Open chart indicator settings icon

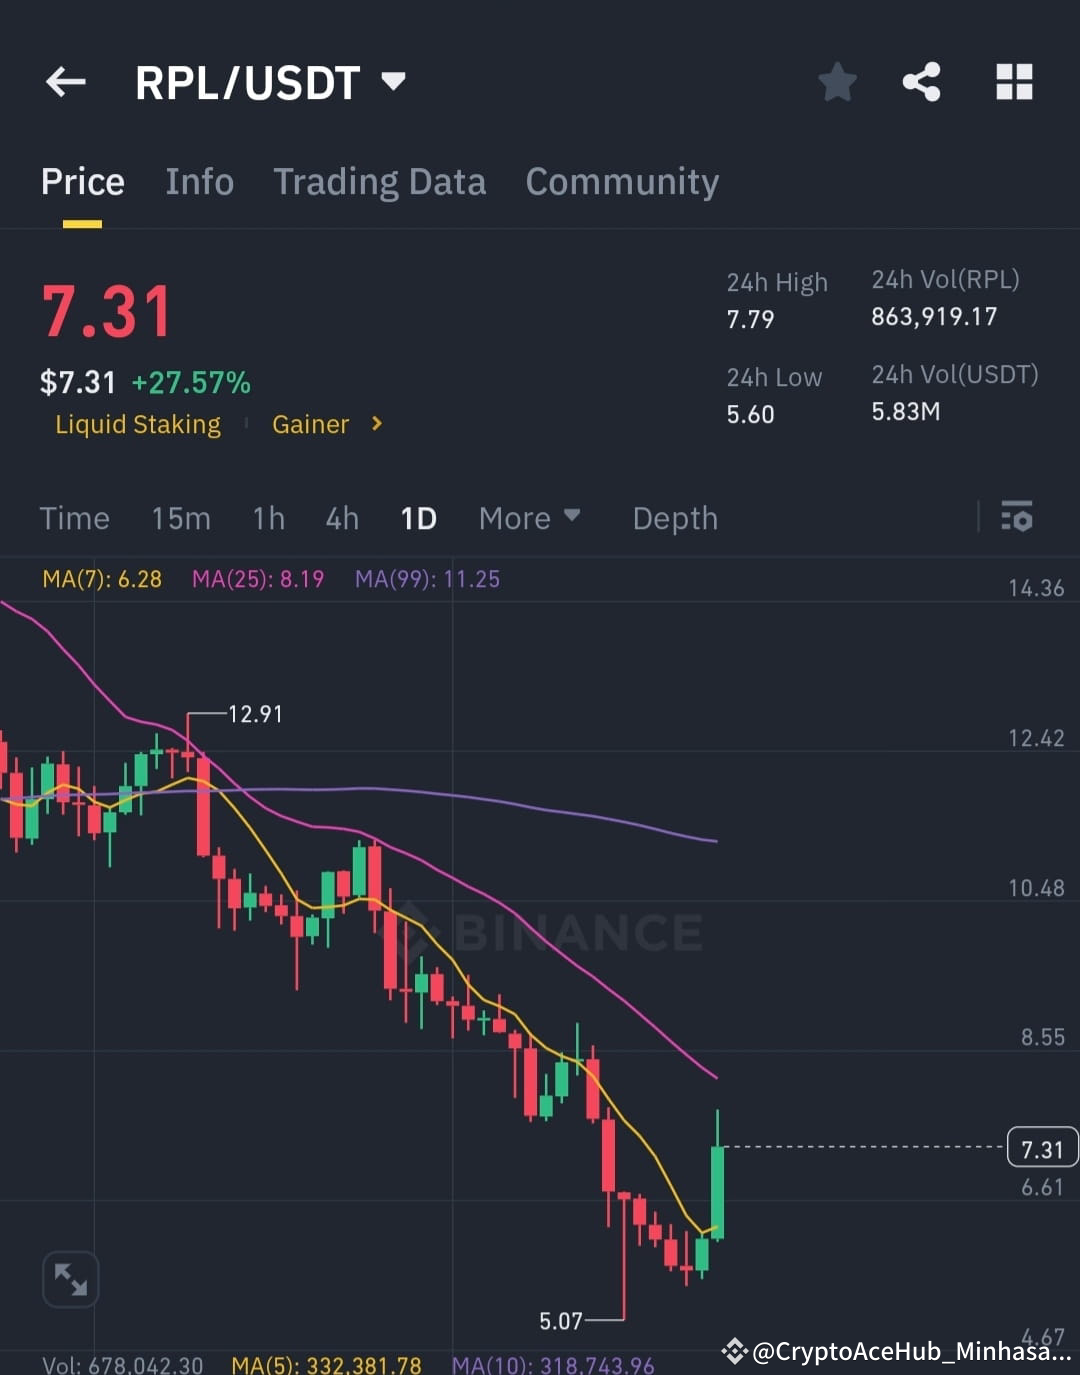click(1017, 517)
